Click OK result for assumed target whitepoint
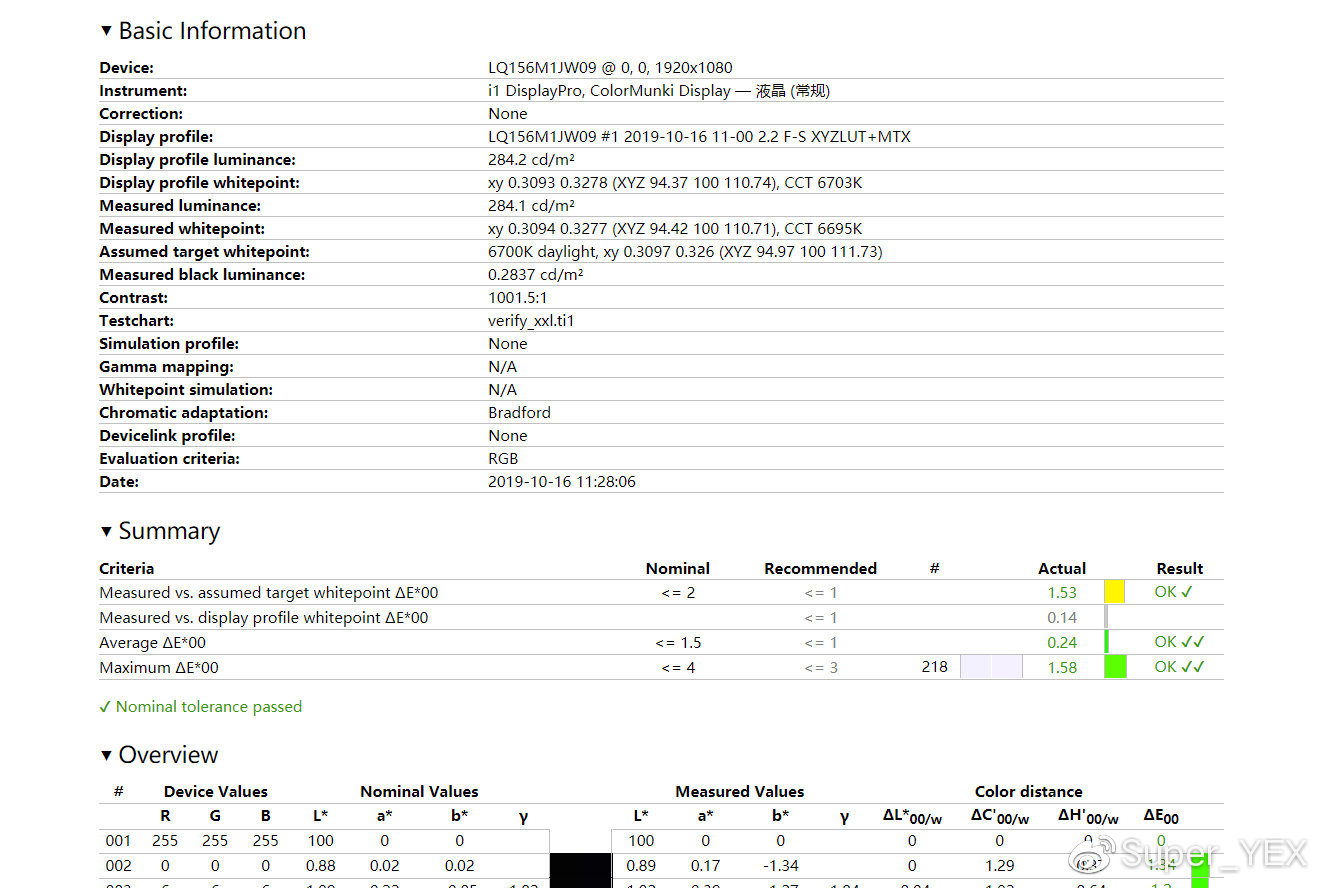 [x=1173, y=592]
